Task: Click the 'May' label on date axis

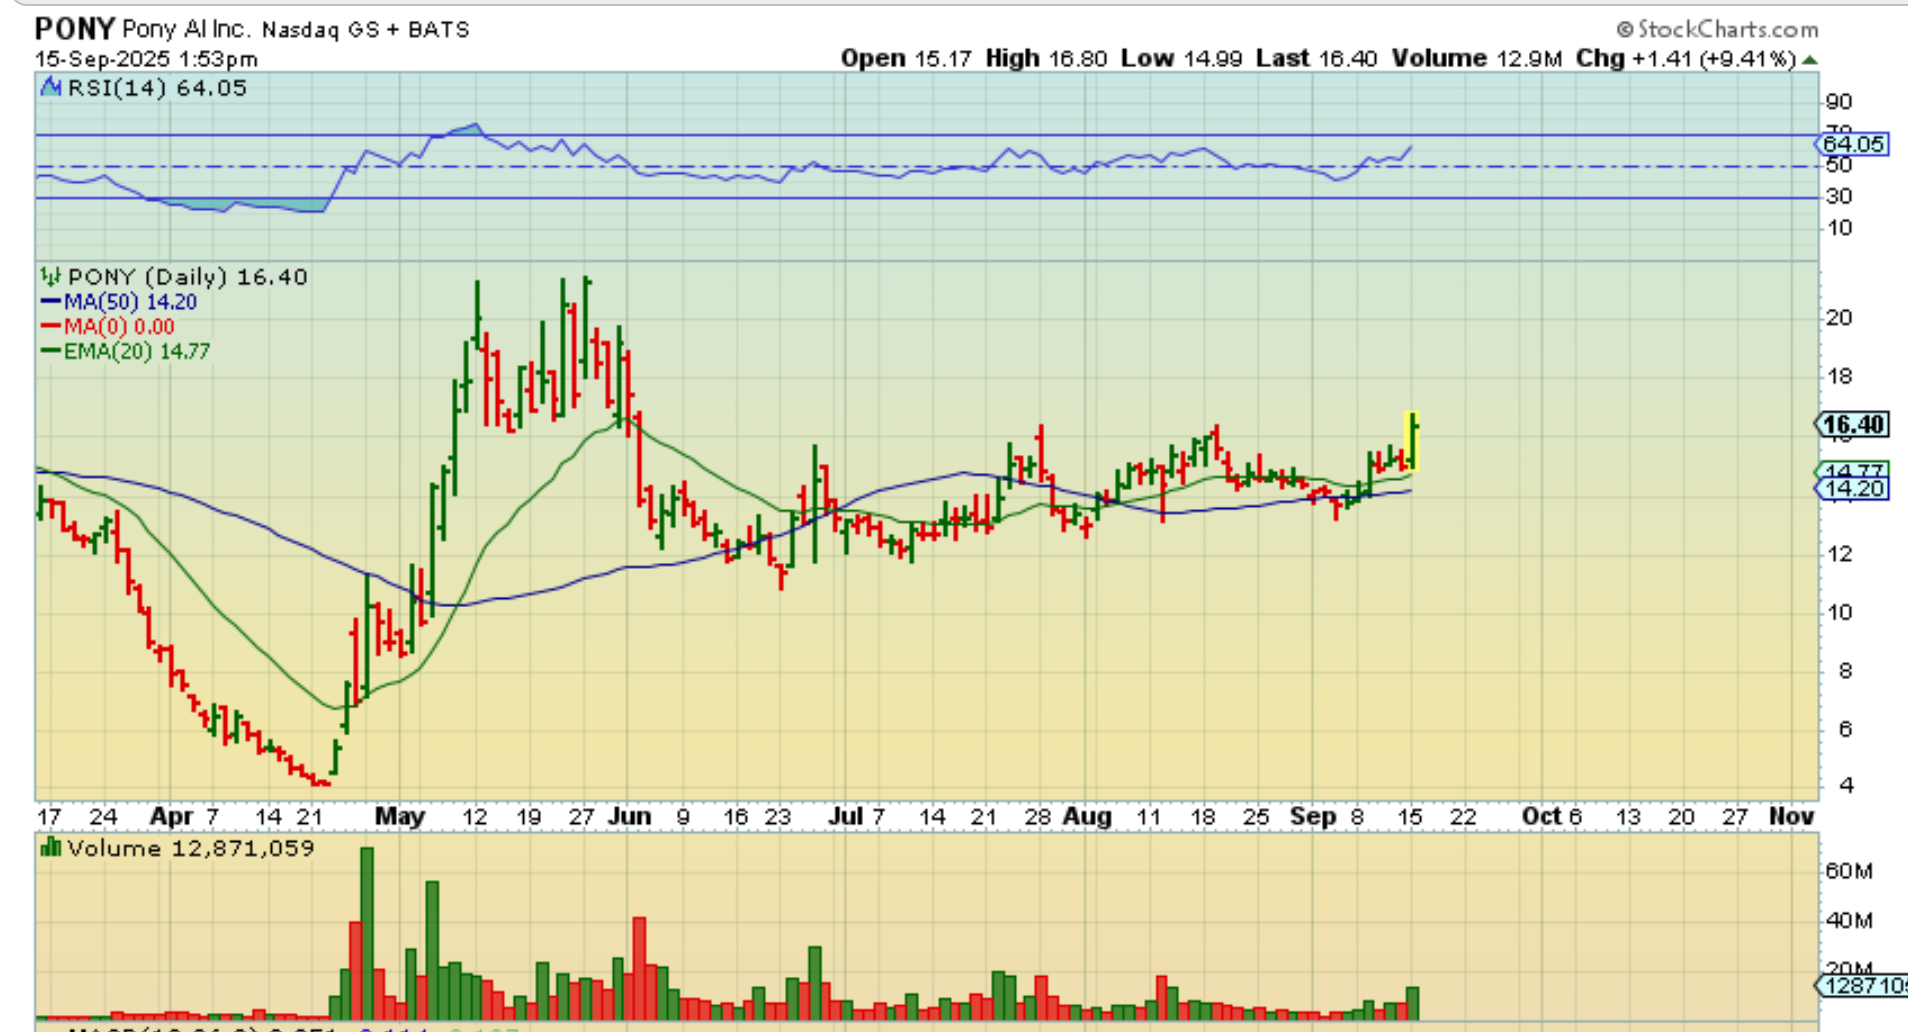Action: [400, 816]
